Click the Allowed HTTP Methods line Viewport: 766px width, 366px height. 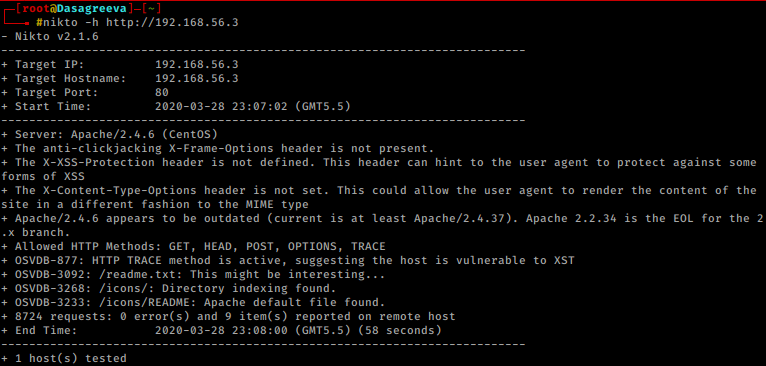[x=193, y=246]
